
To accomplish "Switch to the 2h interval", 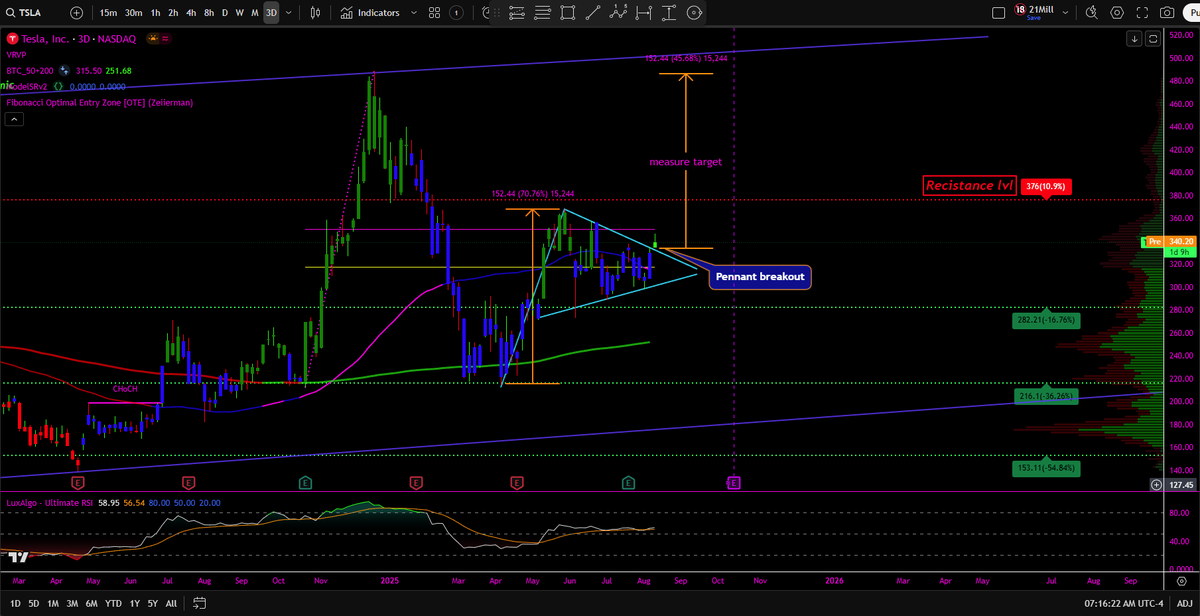I will point(173,13).
